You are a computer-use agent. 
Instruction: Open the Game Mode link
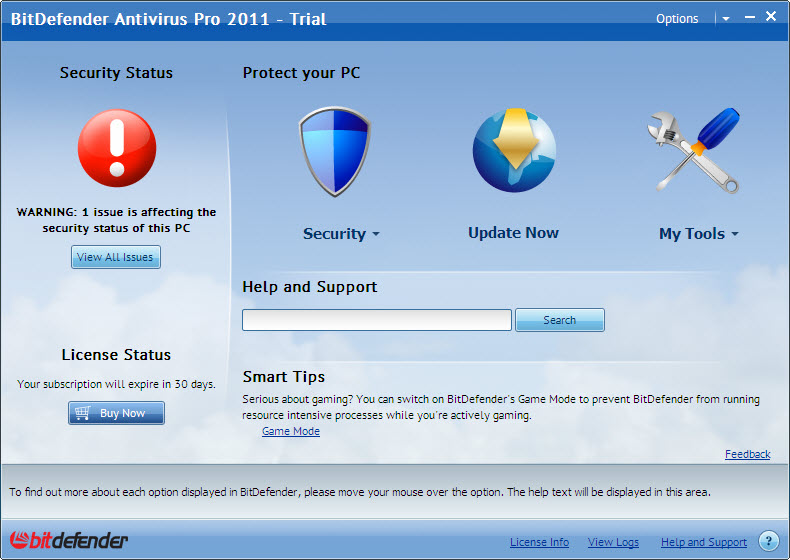[291, 431]
